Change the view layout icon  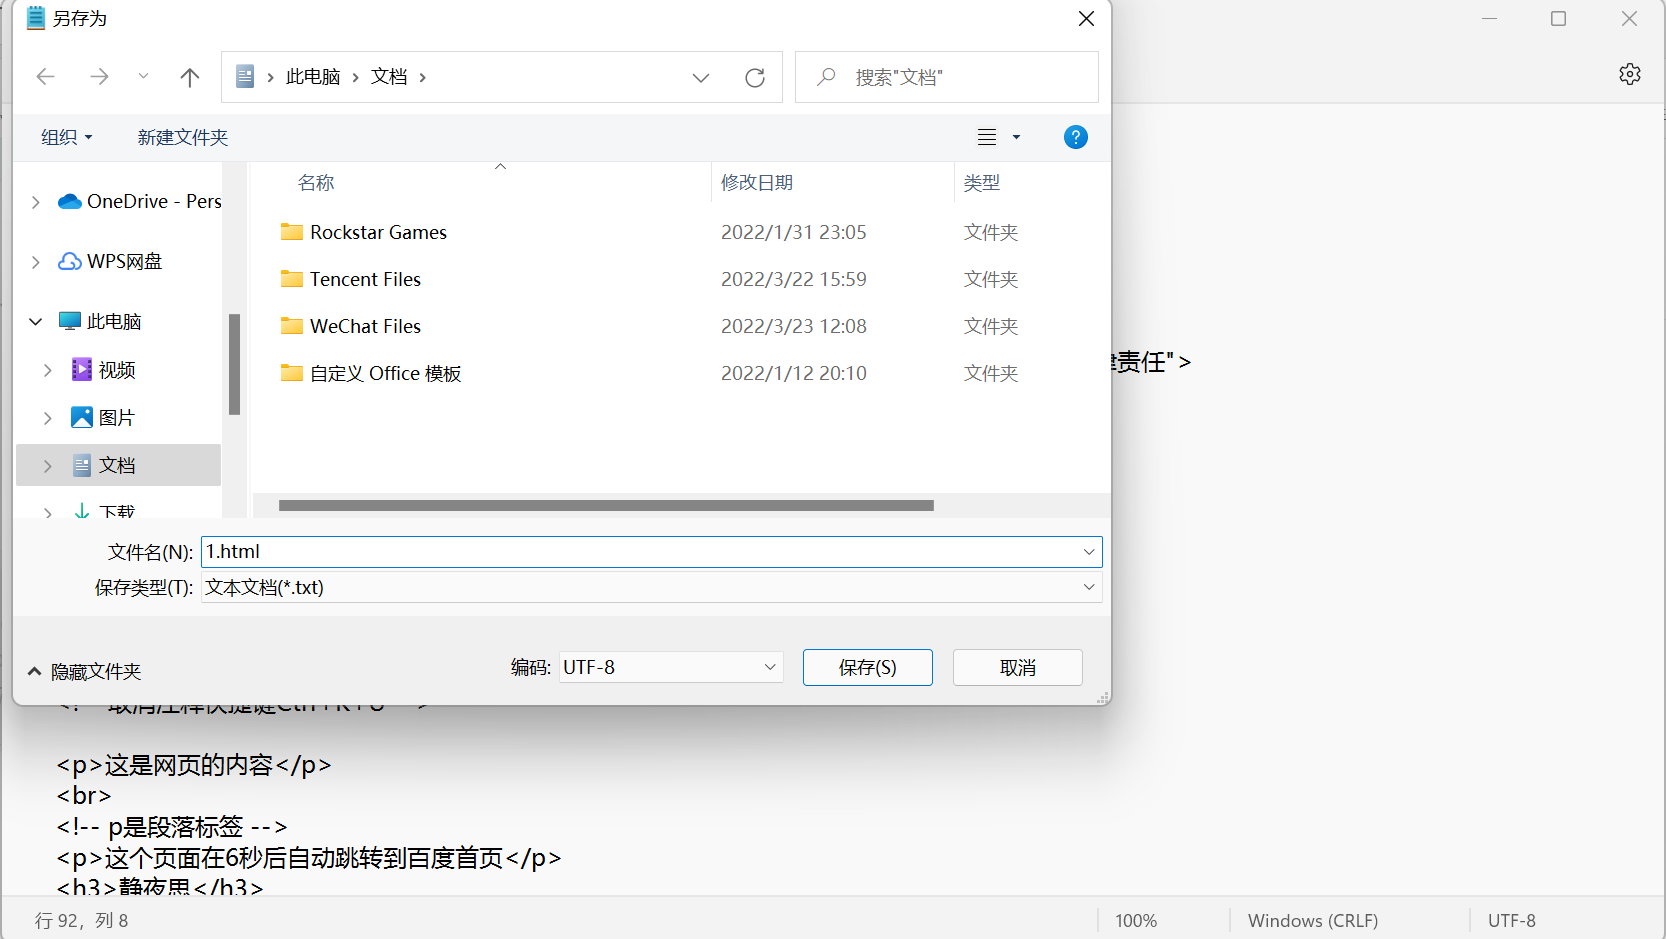pos(987,137)
